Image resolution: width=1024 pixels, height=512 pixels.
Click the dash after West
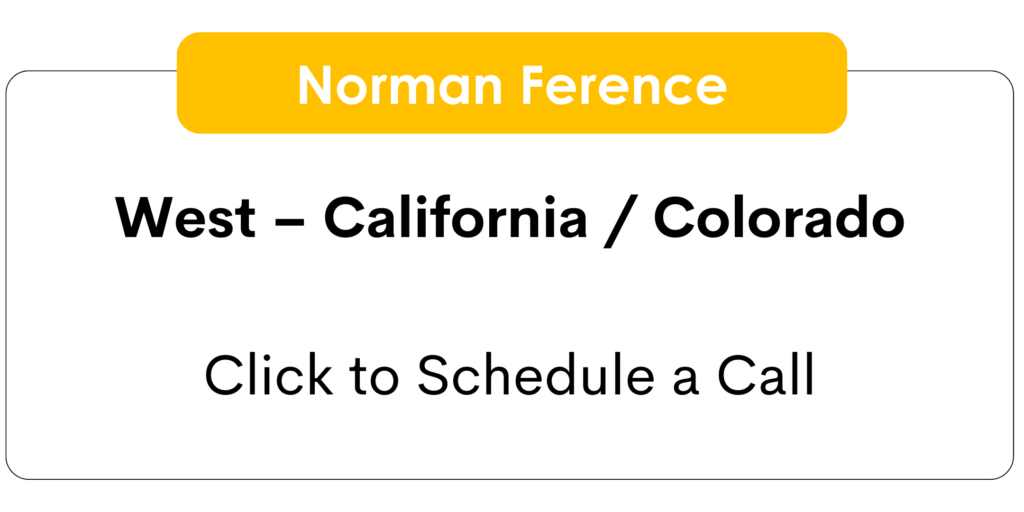pyautogui.click(x=289, y=222)
